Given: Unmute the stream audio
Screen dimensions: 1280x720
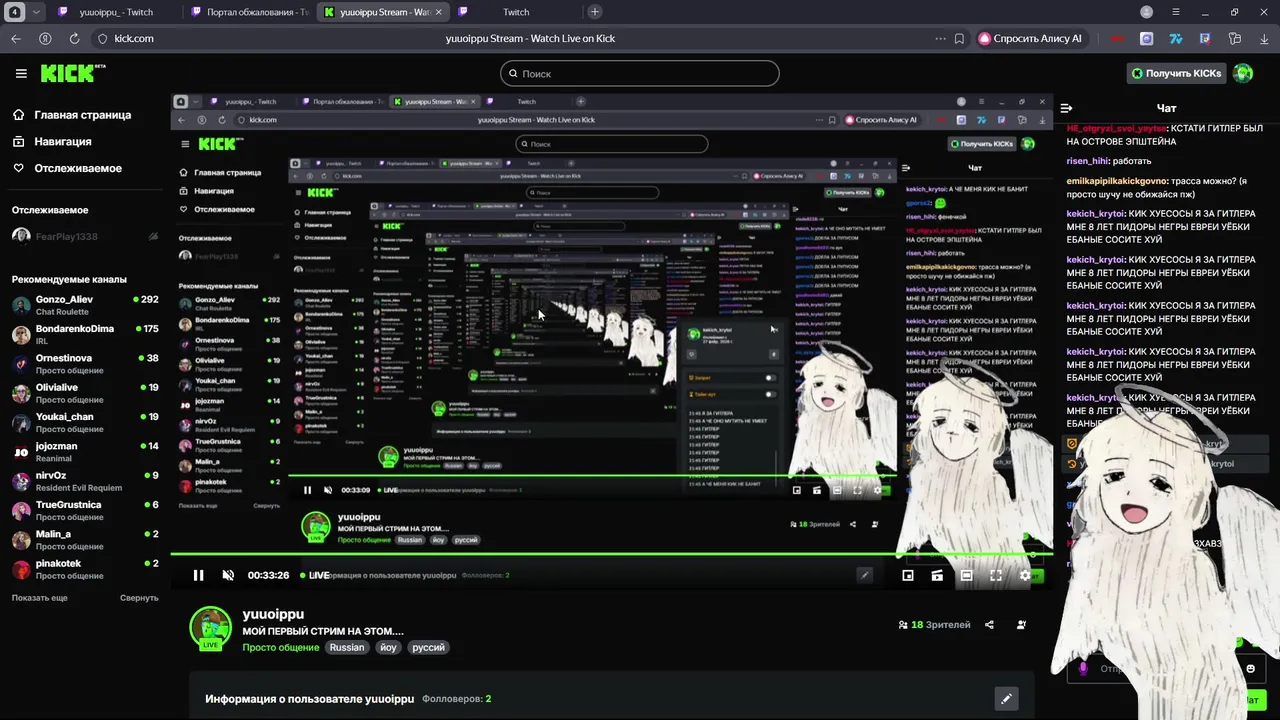Looking at the screenshot, I should coord(228,575).
